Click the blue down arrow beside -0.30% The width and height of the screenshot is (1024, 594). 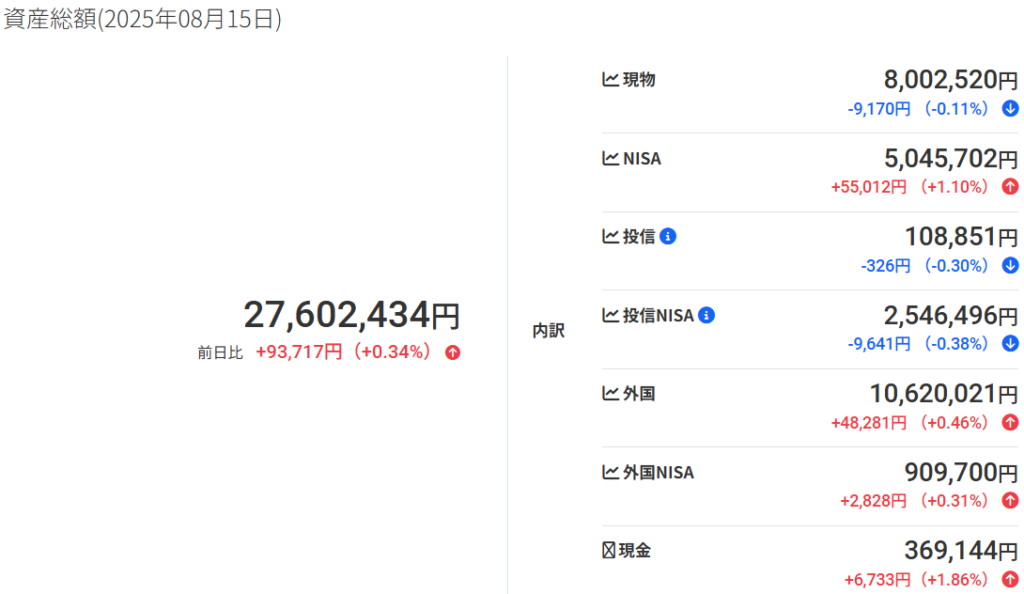tap(1010, 266)
